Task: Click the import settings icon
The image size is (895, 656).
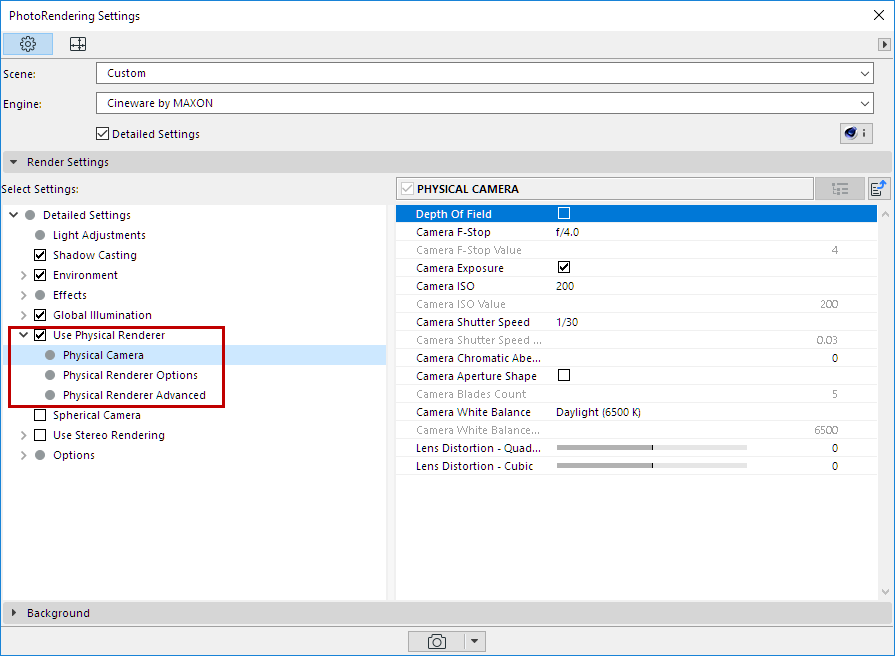Action: tap(879, 189)
